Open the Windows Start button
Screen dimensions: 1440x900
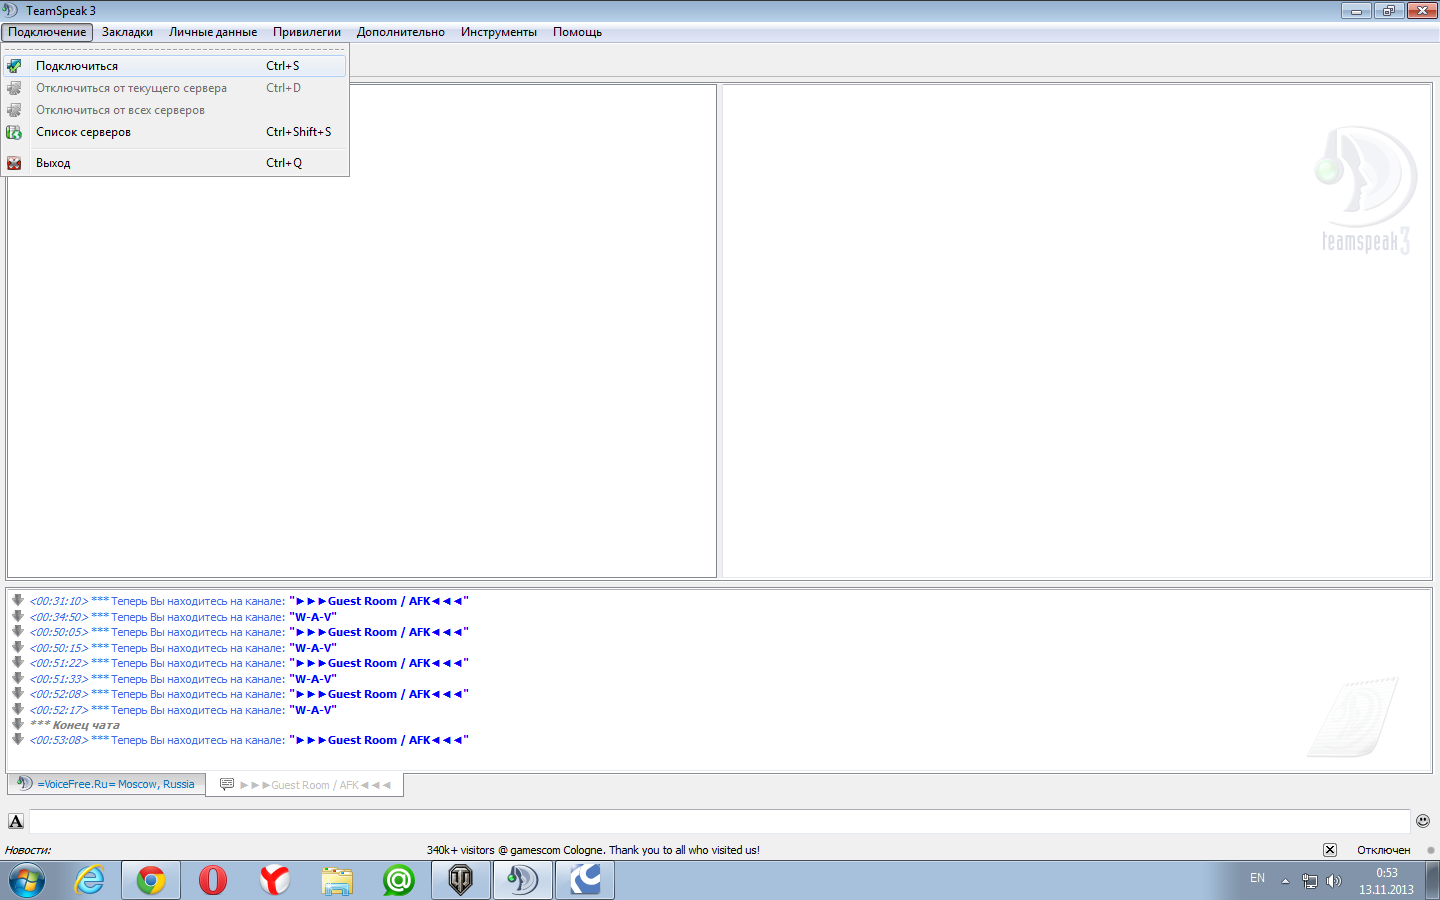(x=27, y=881)
